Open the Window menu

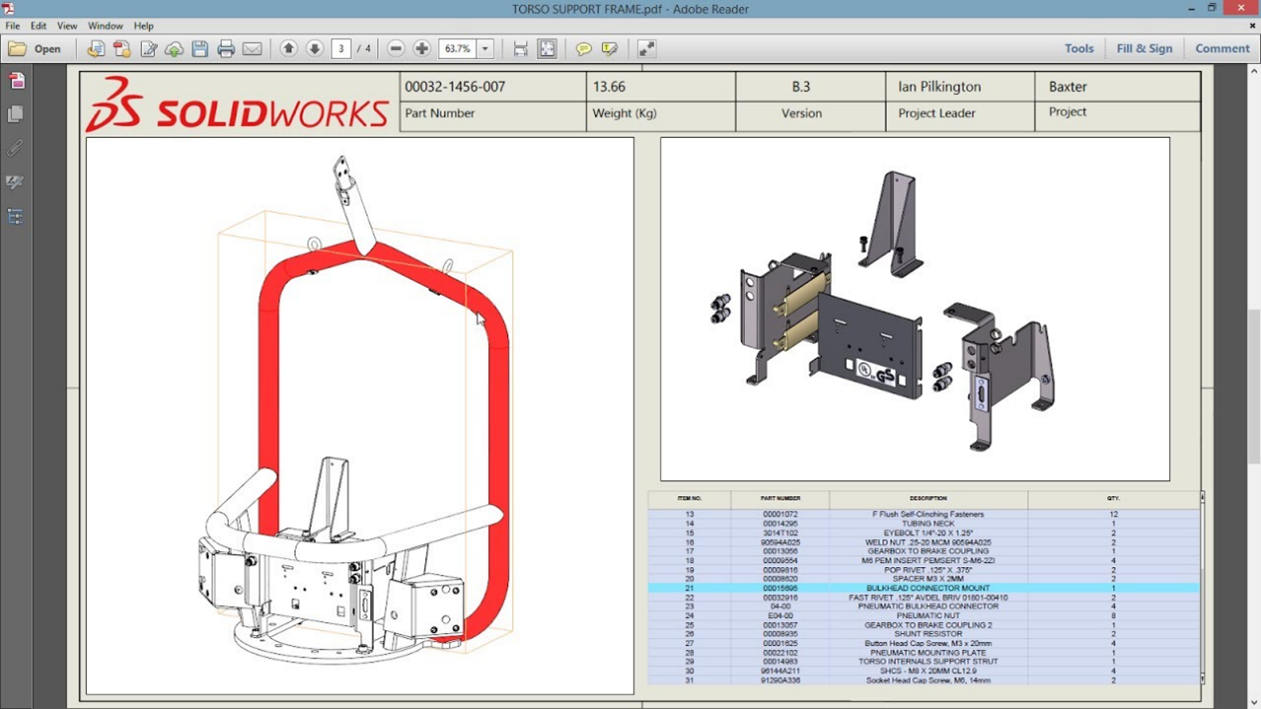(x=105, y=26)
